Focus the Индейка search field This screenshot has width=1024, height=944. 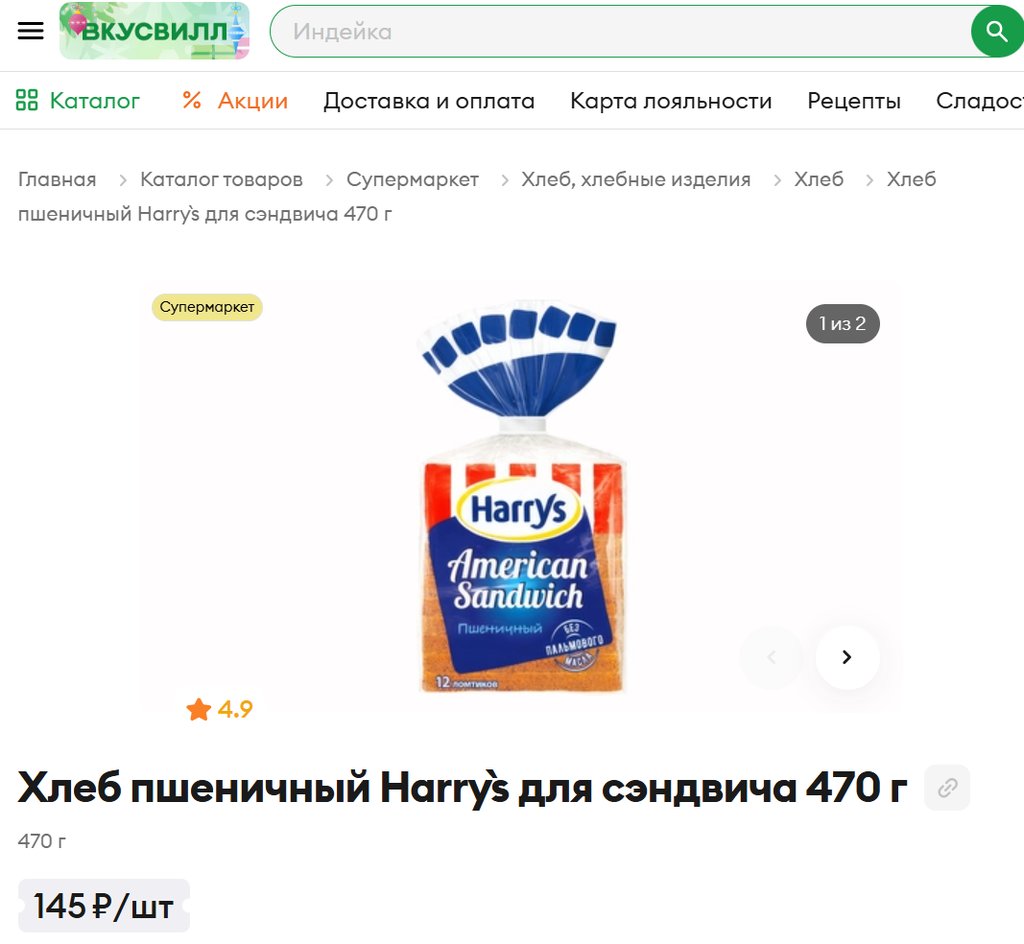point(620,31)
